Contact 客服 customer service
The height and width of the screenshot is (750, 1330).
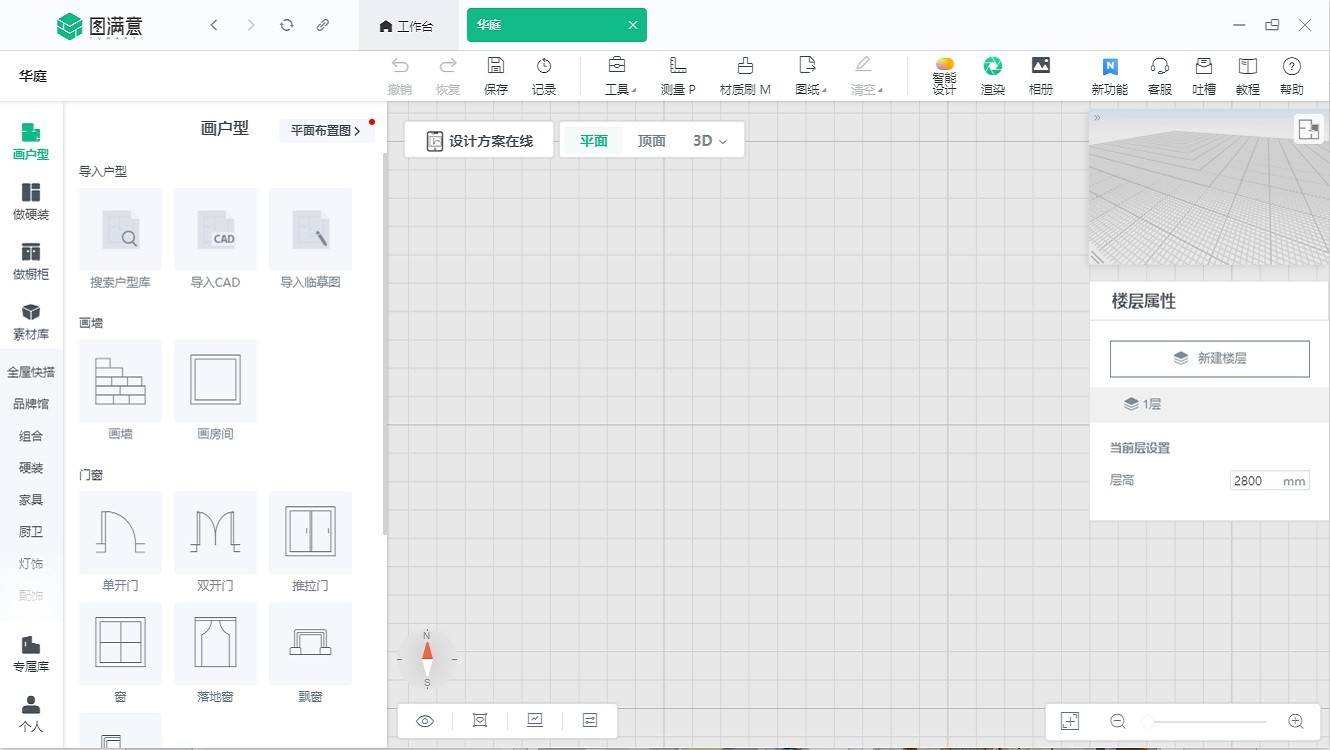click(1160, 76)
